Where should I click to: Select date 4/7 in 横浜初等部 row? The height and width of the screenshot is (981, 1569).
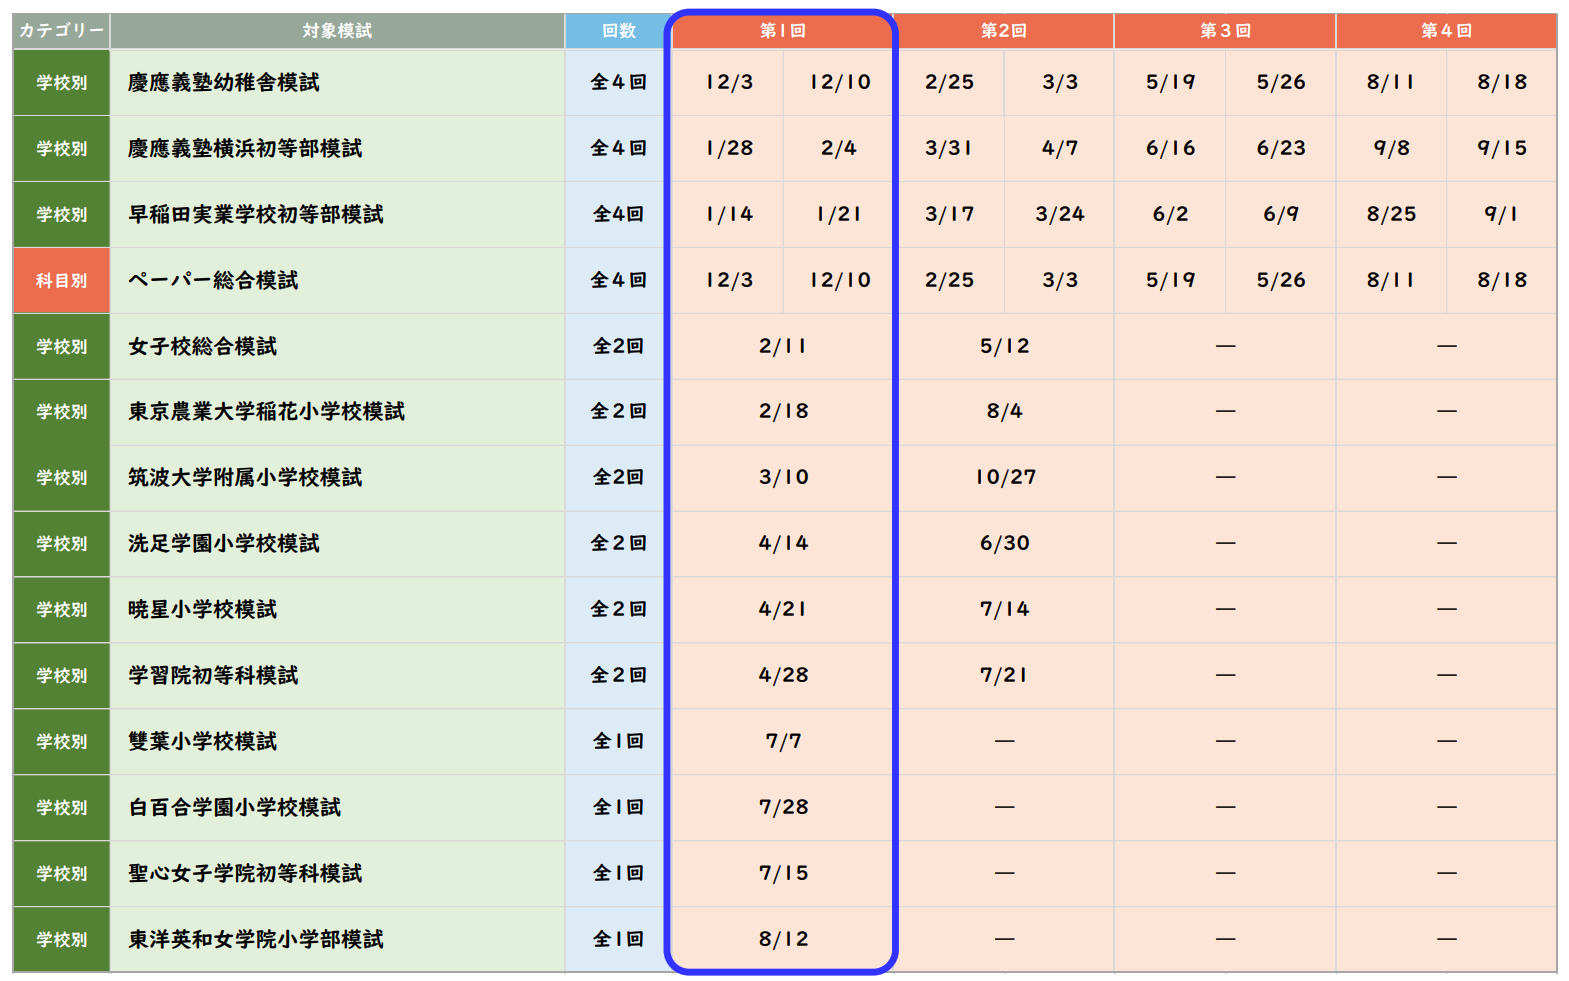pyautogui.click(x=1059, y=149)
